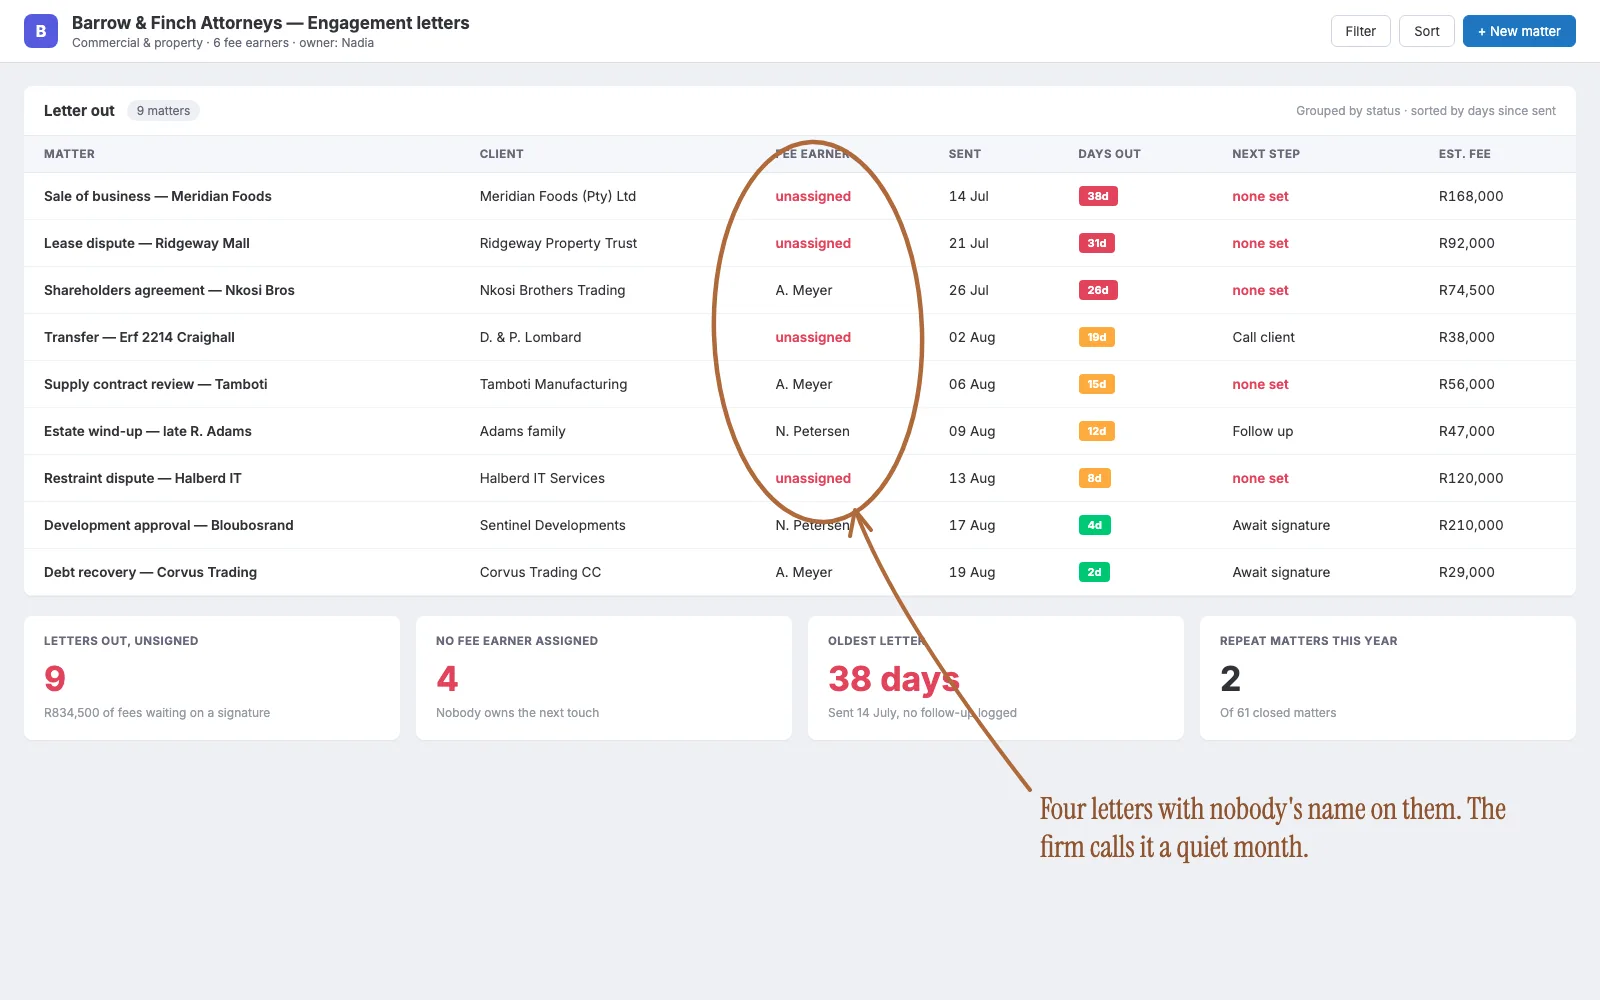
Task: Click the Barrow & Finch 'B' logo icon
Action: [41, 31]
